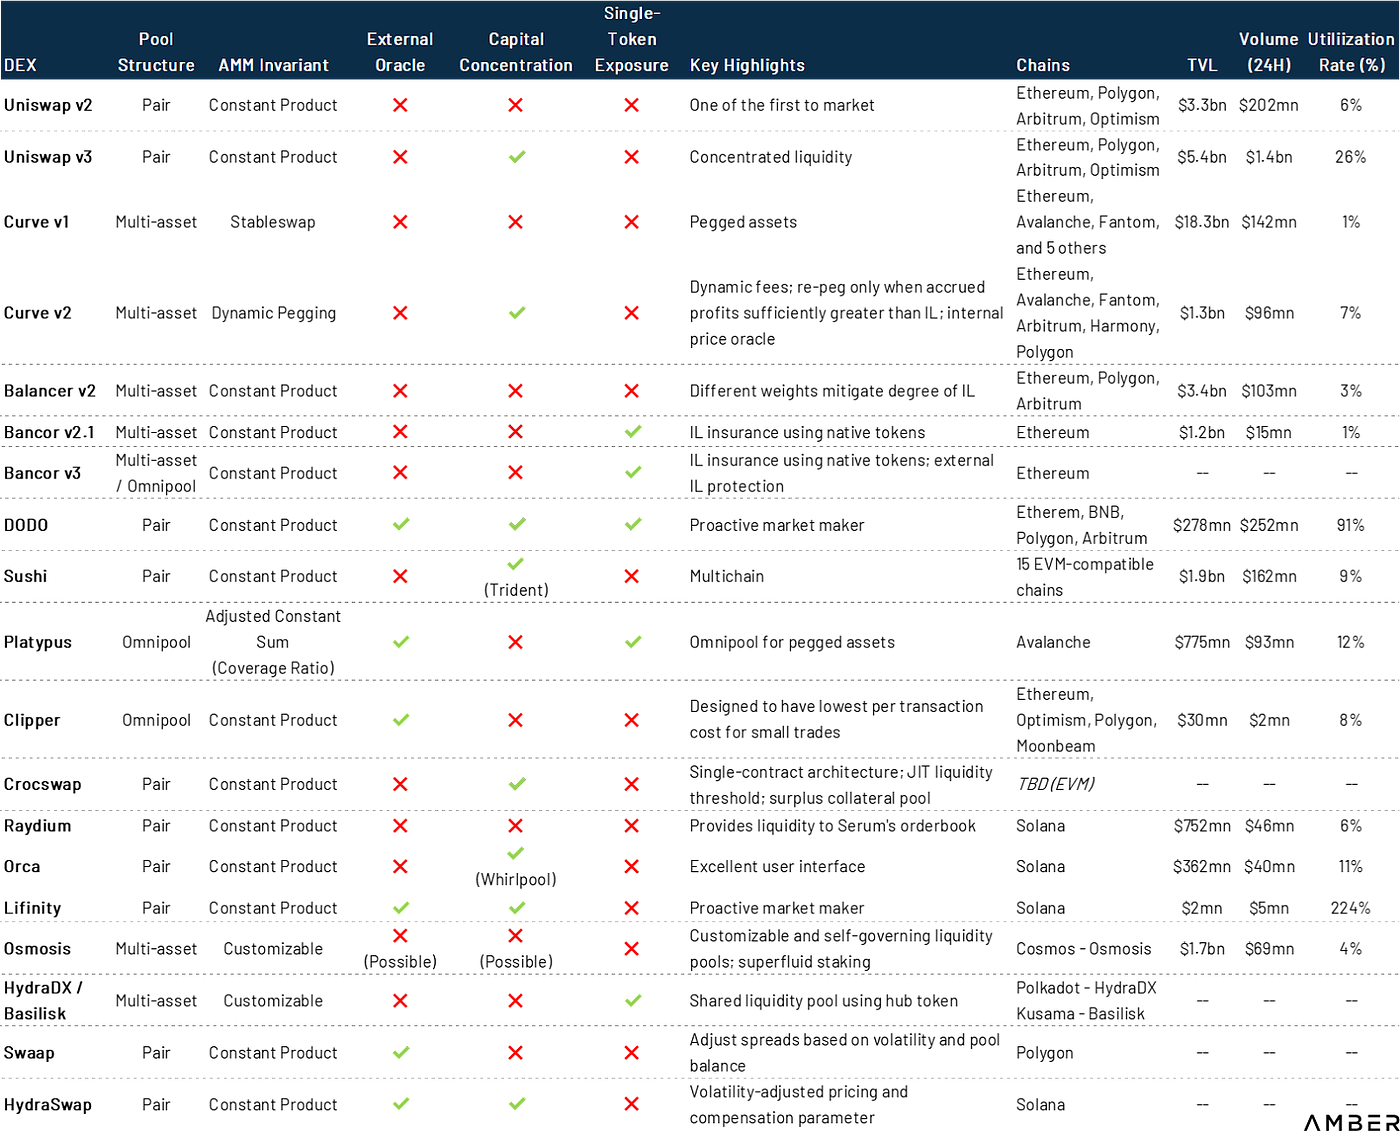Click HydraSwap Capital Concentration check mark
Screen dimensions: 1400x1131
click(517, 1104)
